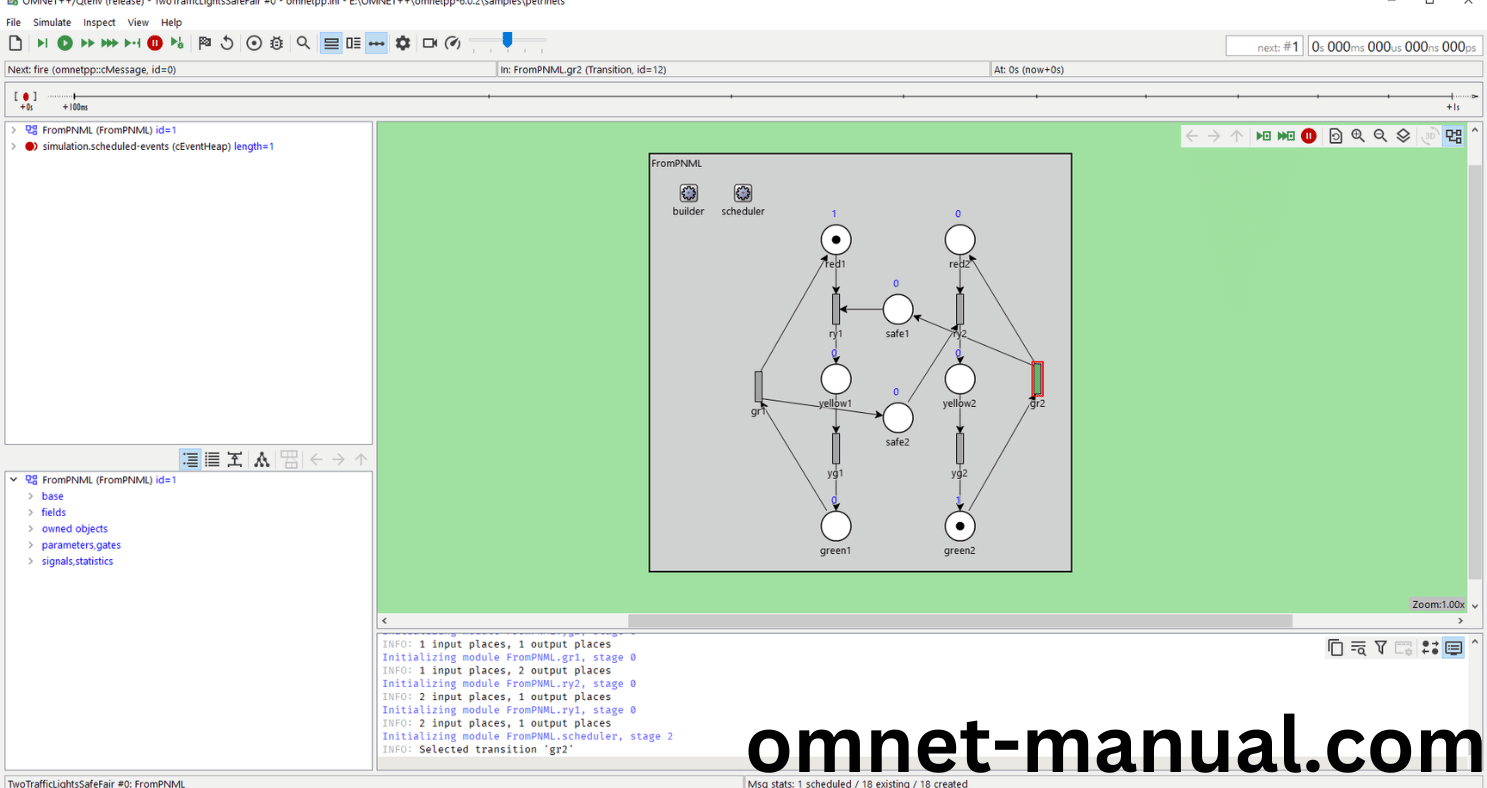Click the Step single event icon
Viewport: 1487px width, 788px height.
(42, 43)
